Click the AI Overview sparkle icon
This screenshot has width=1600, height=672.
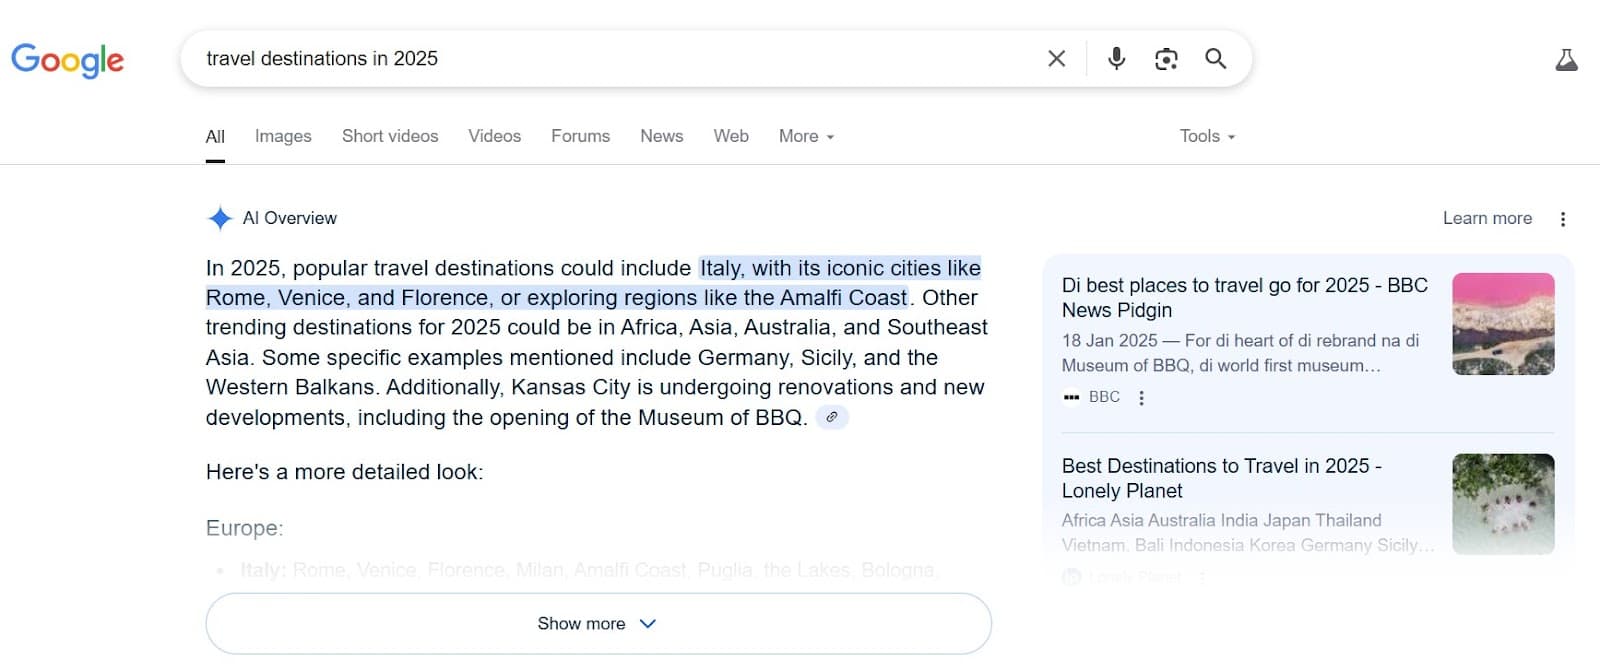219,218
